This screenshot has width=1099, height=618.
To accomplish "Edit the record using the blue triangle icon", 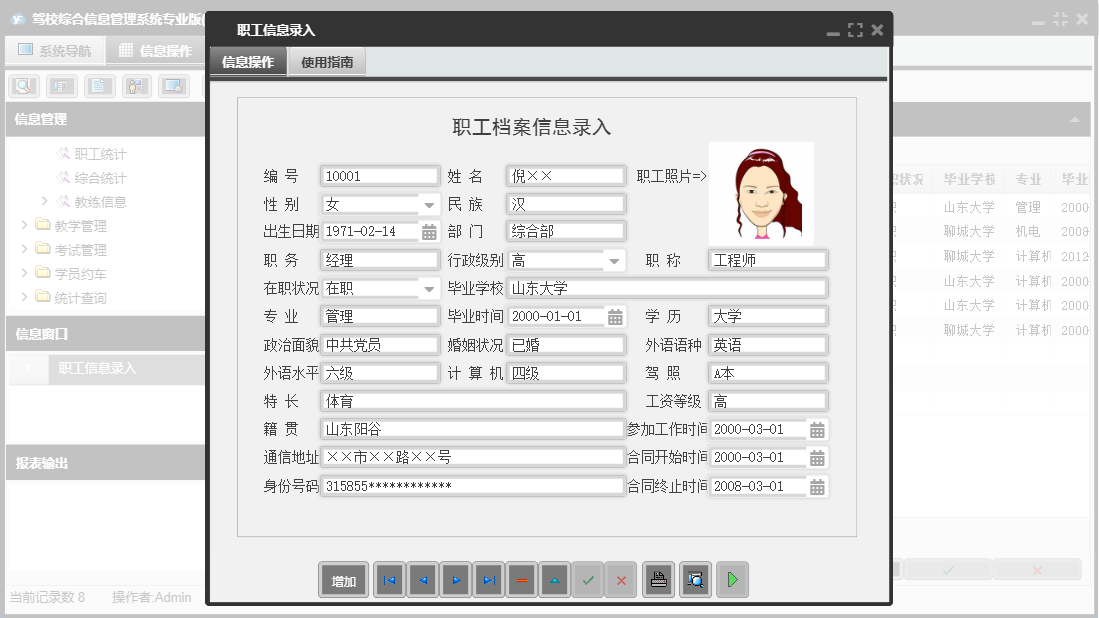I will (554, 579).
